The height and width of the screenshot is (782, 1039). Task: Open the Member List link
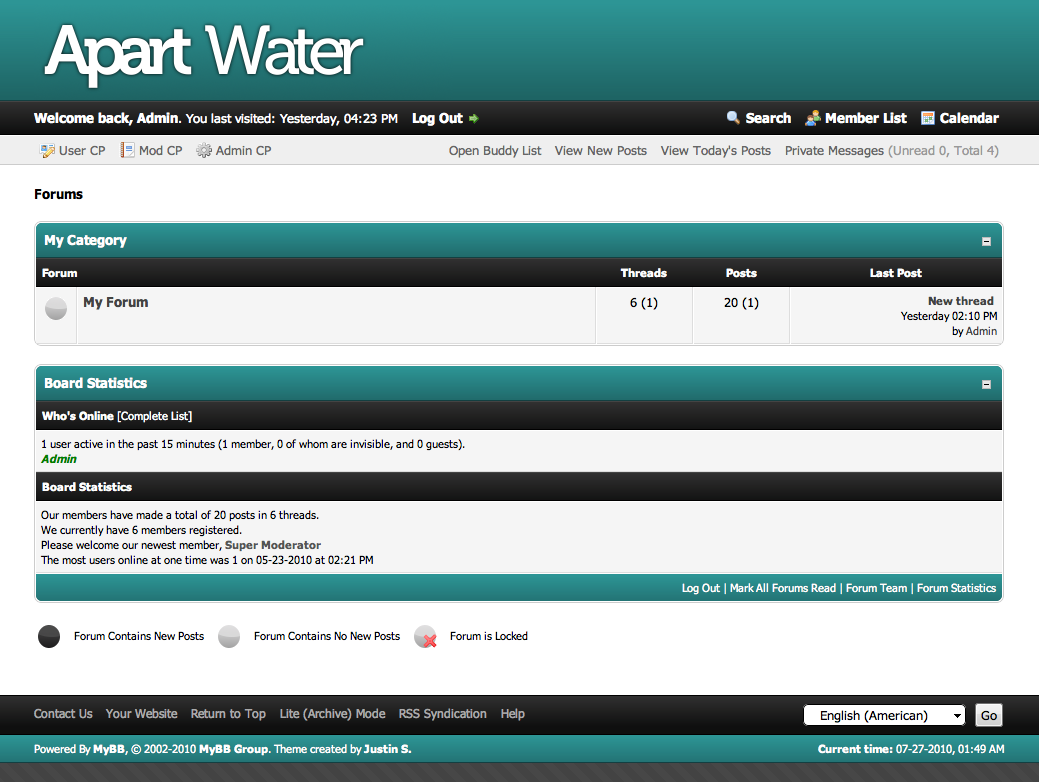click(865, 118)
